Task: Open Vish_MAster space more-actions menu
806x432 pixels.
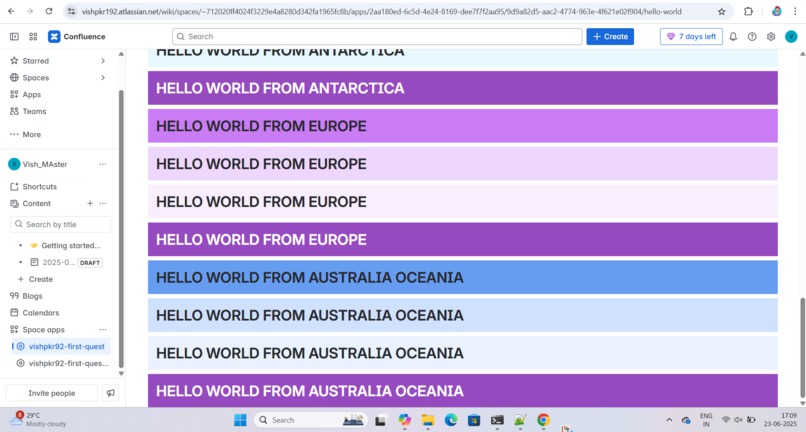Action: (x=103, y=164)
